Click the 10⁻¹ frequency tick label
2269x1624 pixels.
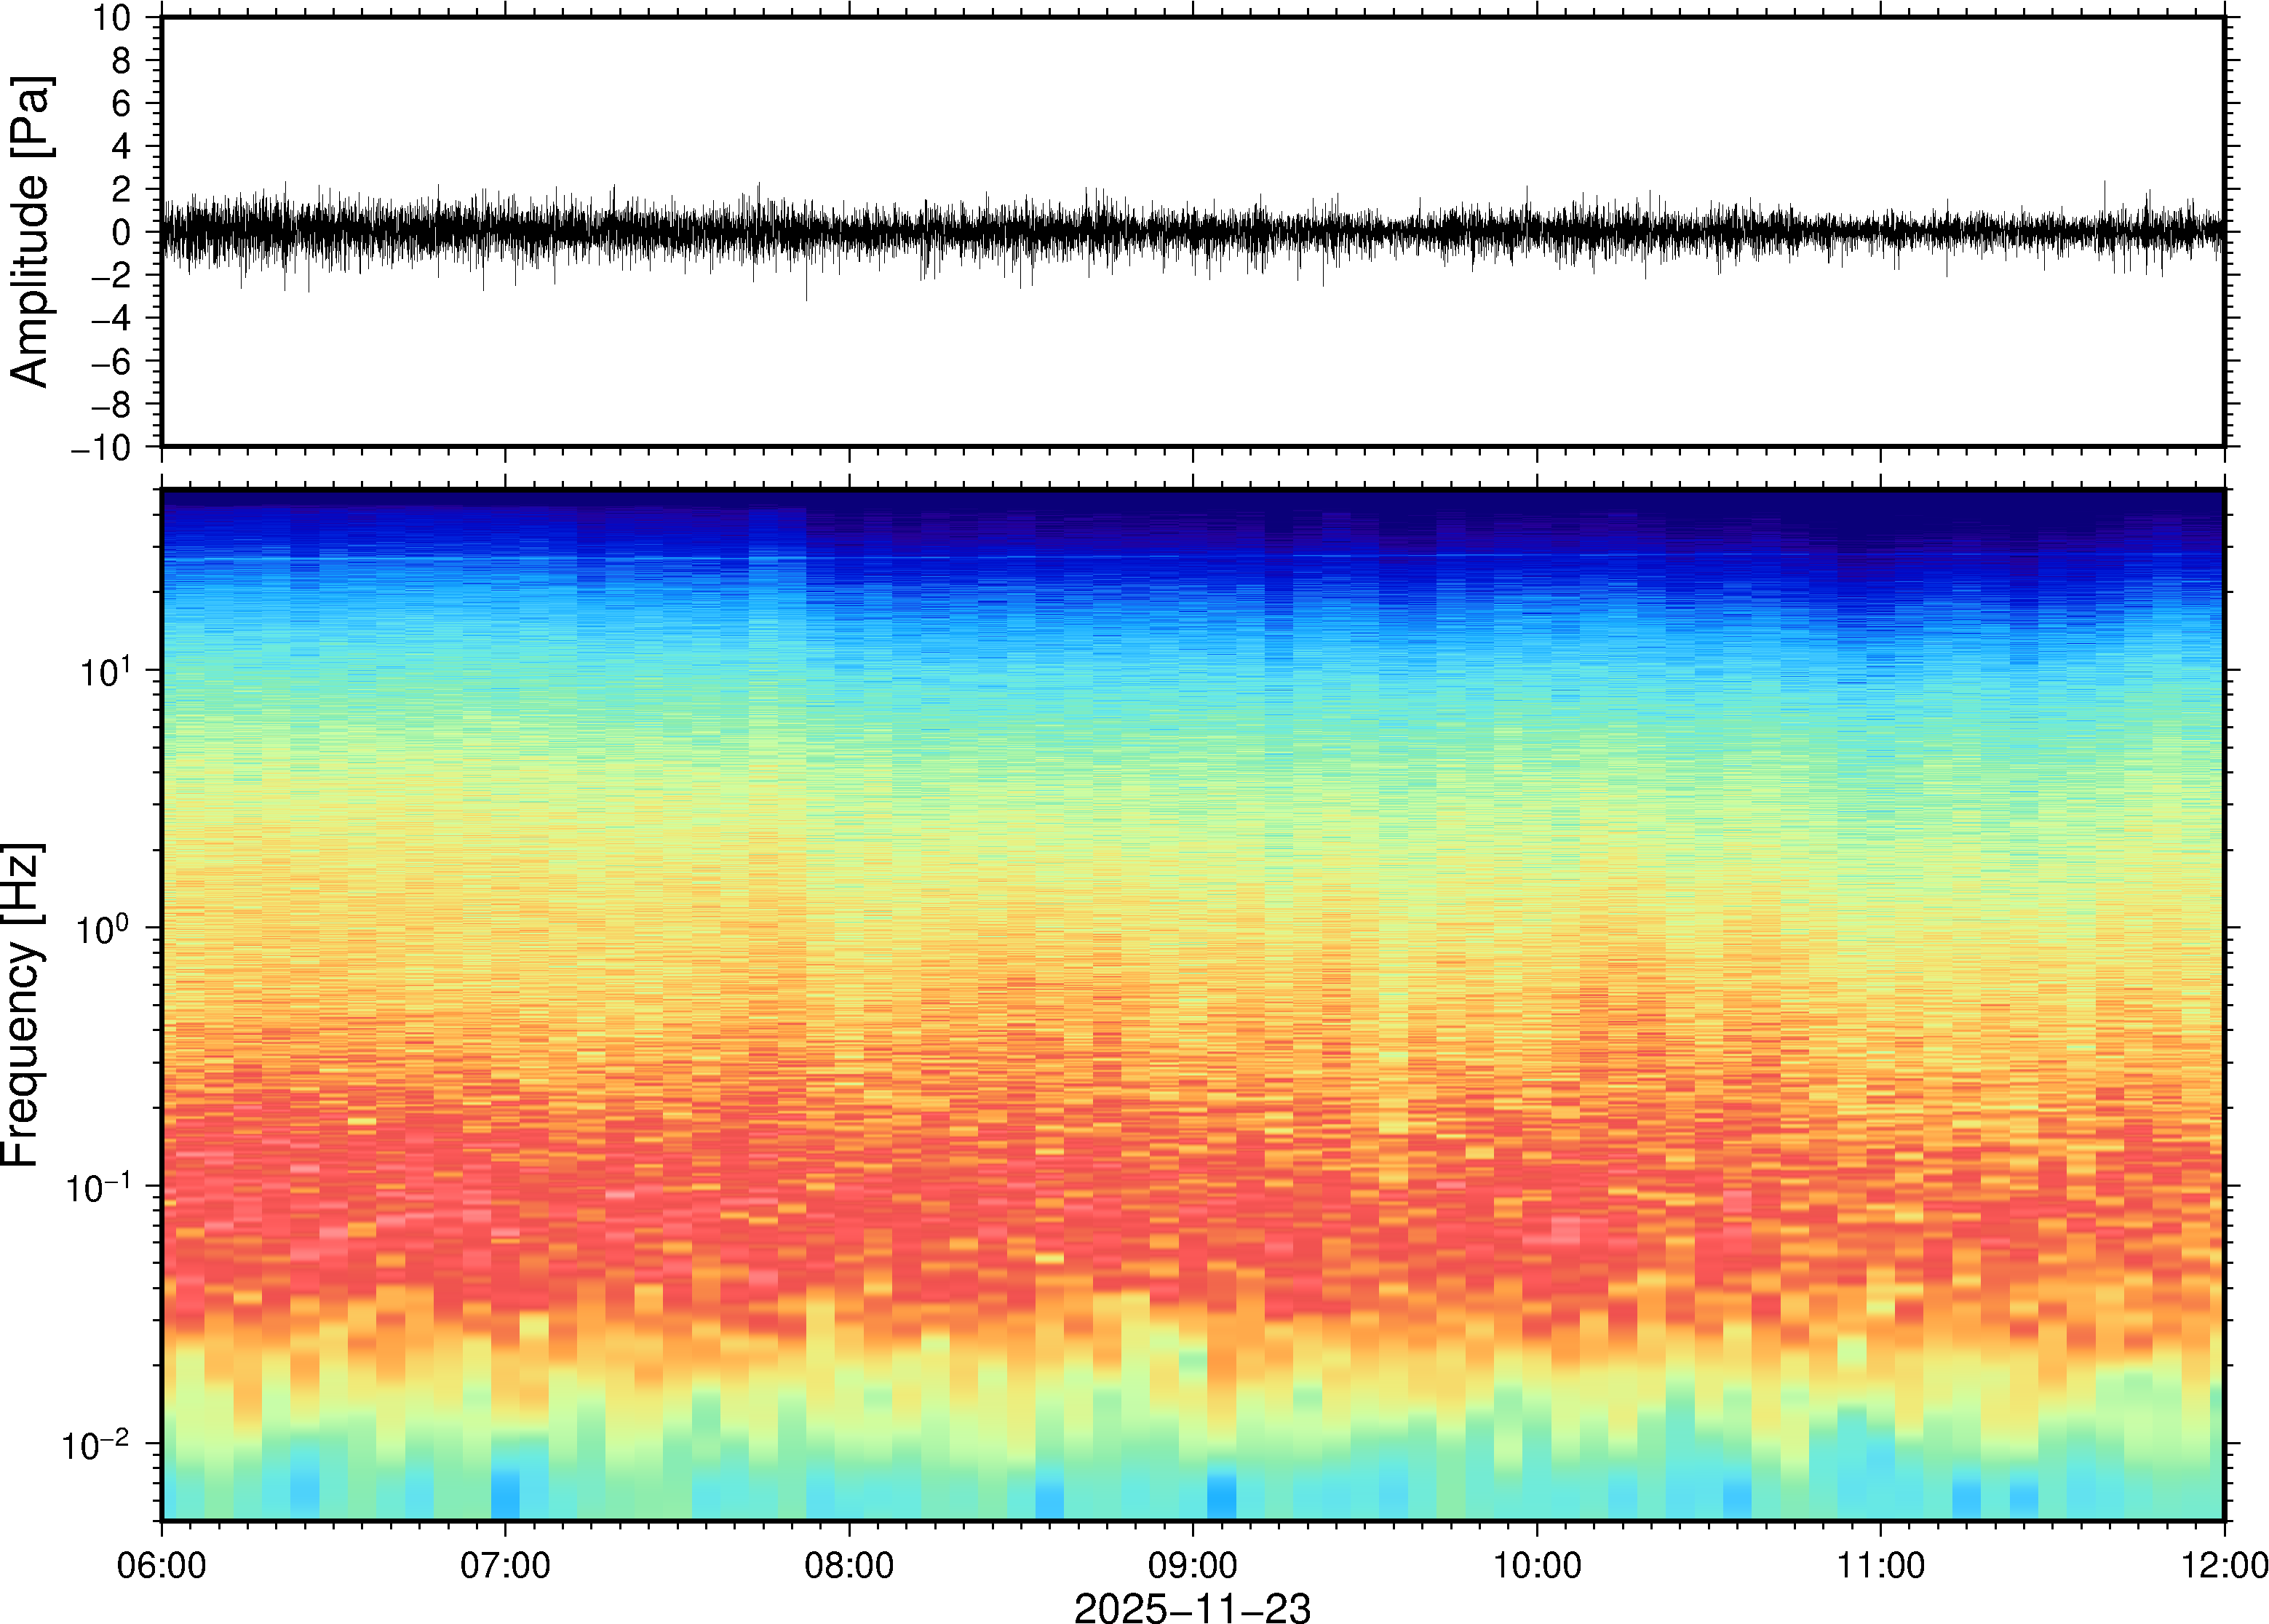pos(98,1187)
